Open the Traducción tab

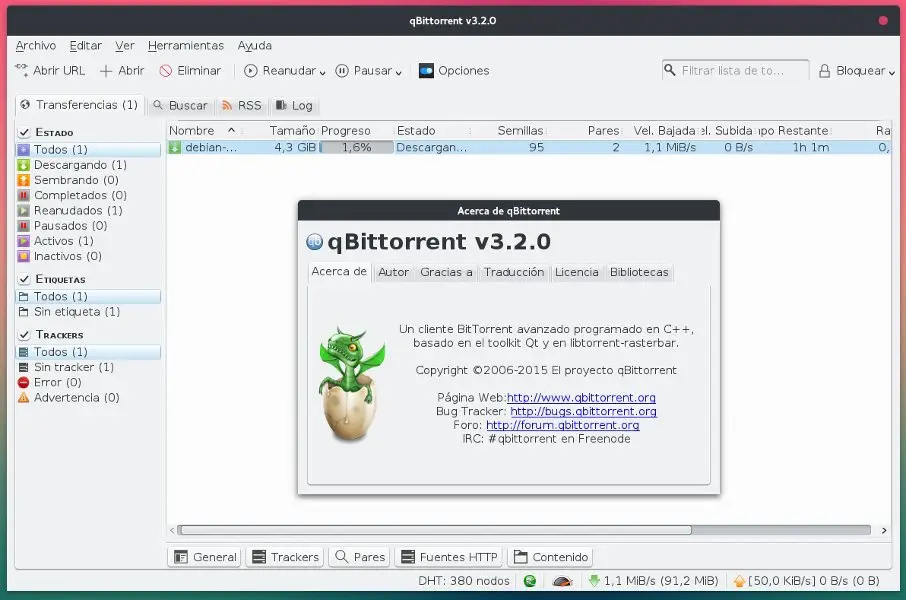(514, 272)
